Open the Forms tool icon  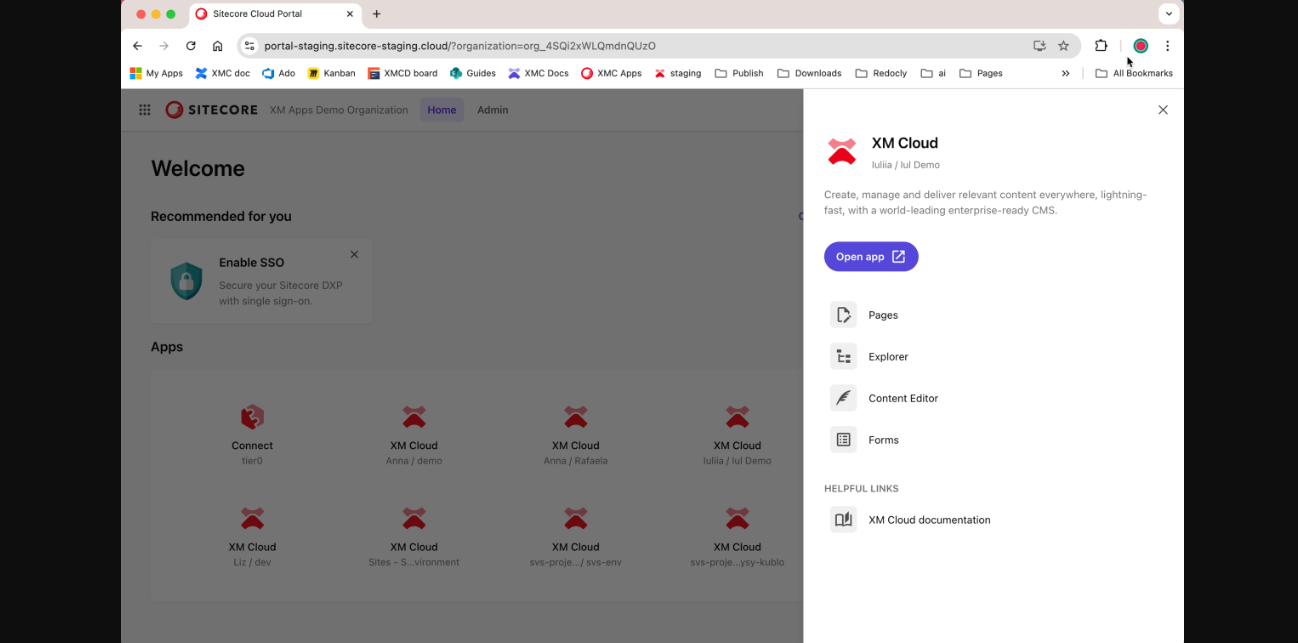click(x=843, y=440)
